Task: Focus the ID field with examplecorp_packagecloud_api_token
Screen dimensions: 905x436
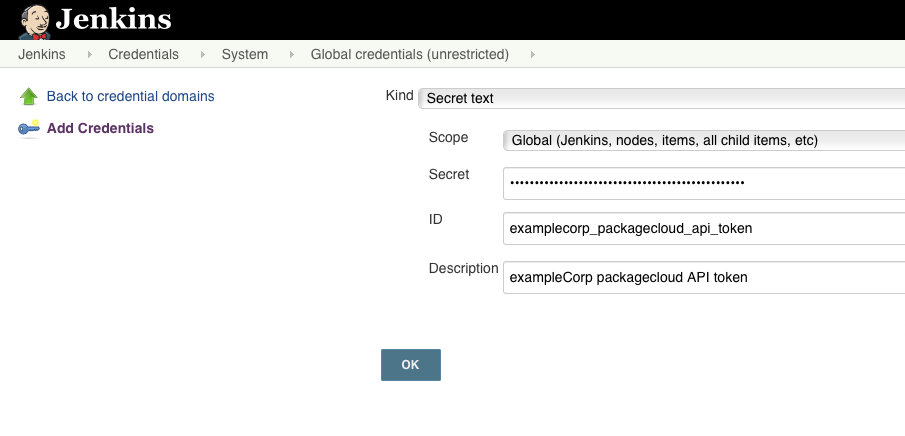Action: 704,228
